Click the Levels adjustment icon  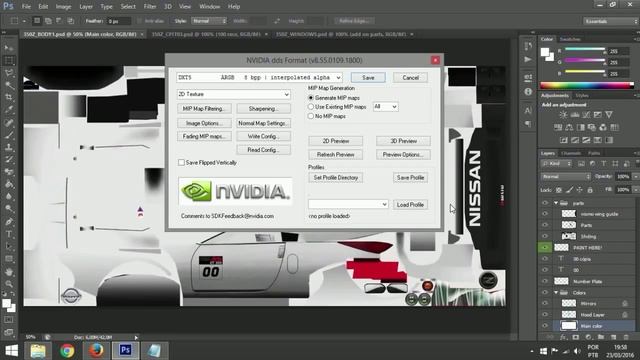(575, 115)
